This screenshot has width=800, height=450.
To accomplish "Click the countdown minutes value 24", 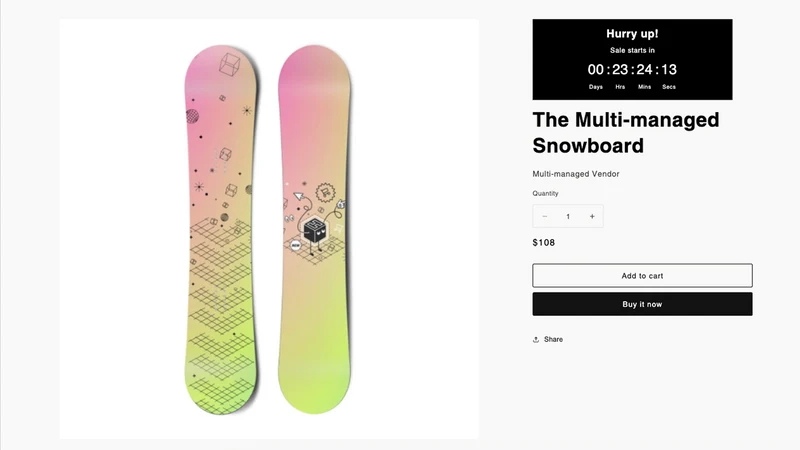I will 644,69.
